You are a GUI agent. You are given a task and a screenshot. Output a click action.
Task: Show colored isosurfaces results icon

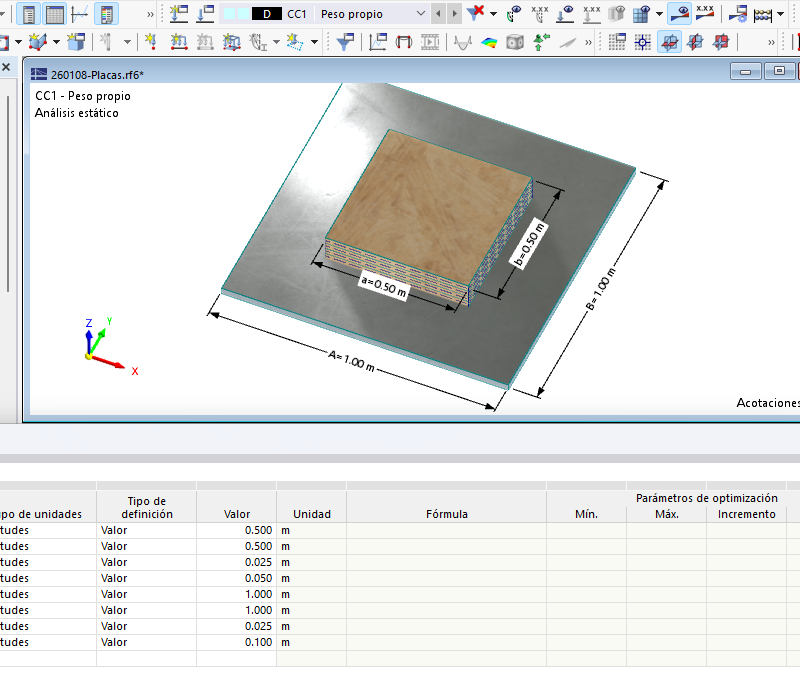(489, 42)
